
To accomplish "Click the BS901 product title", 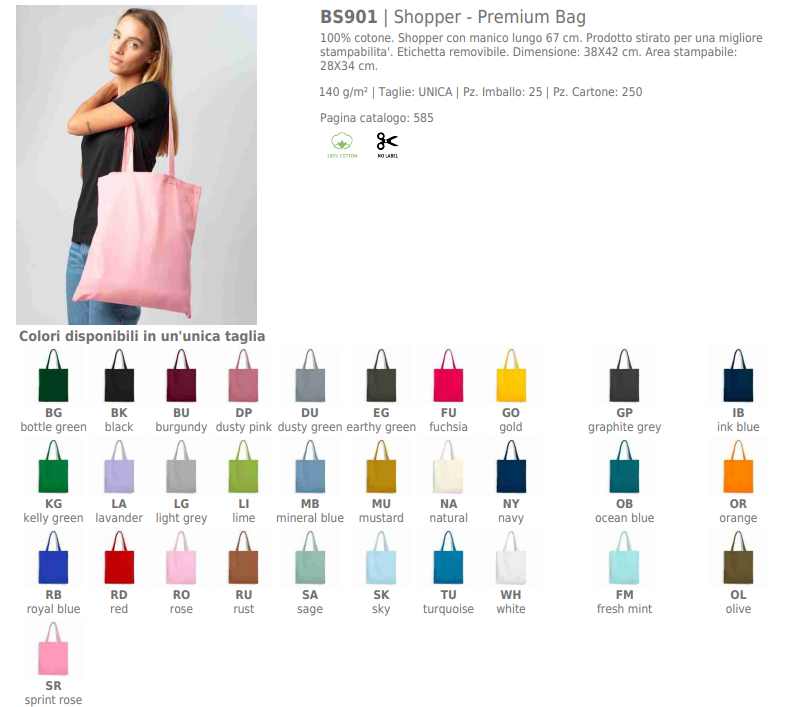I will pyautogui.click(x=453, y=17).
